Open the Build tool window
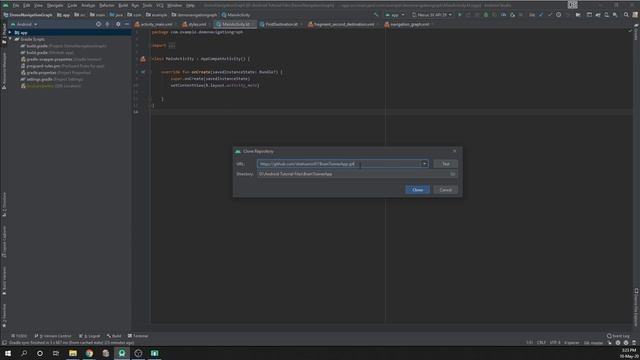 tap(114, 336)
